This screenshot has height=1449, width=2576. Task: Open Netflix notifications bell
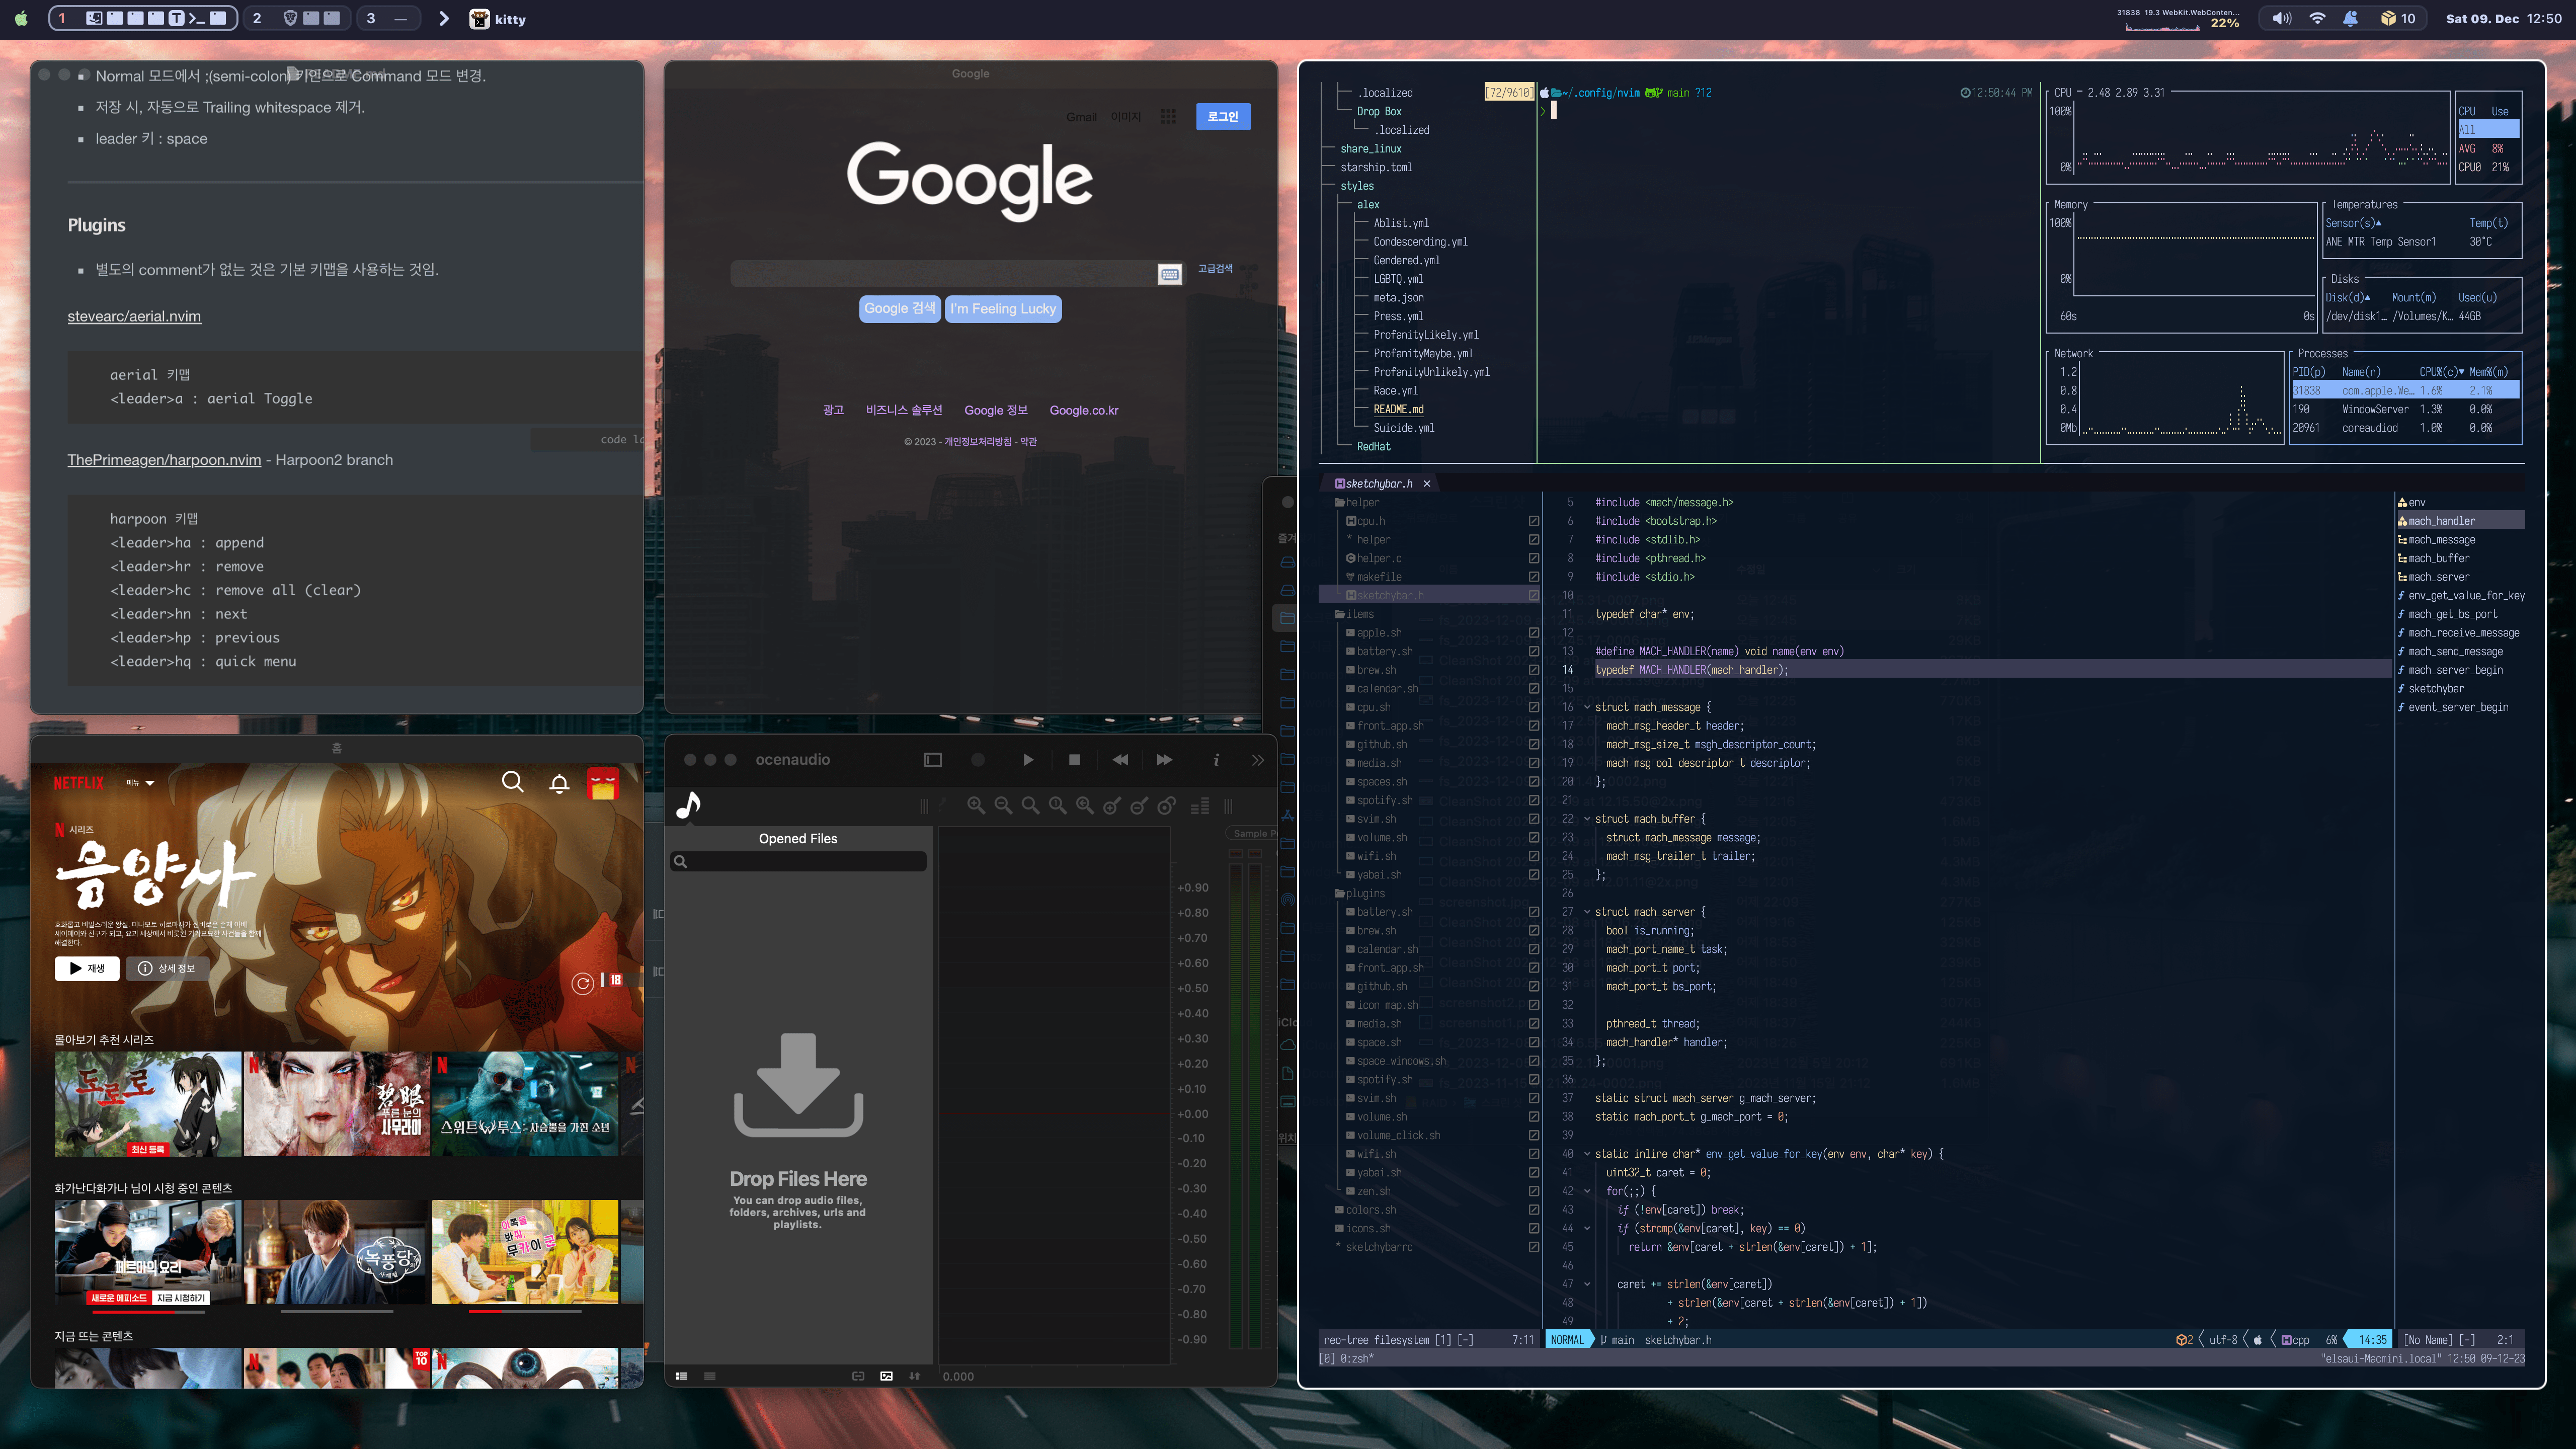pyautogui.click(x=559, y=783)
